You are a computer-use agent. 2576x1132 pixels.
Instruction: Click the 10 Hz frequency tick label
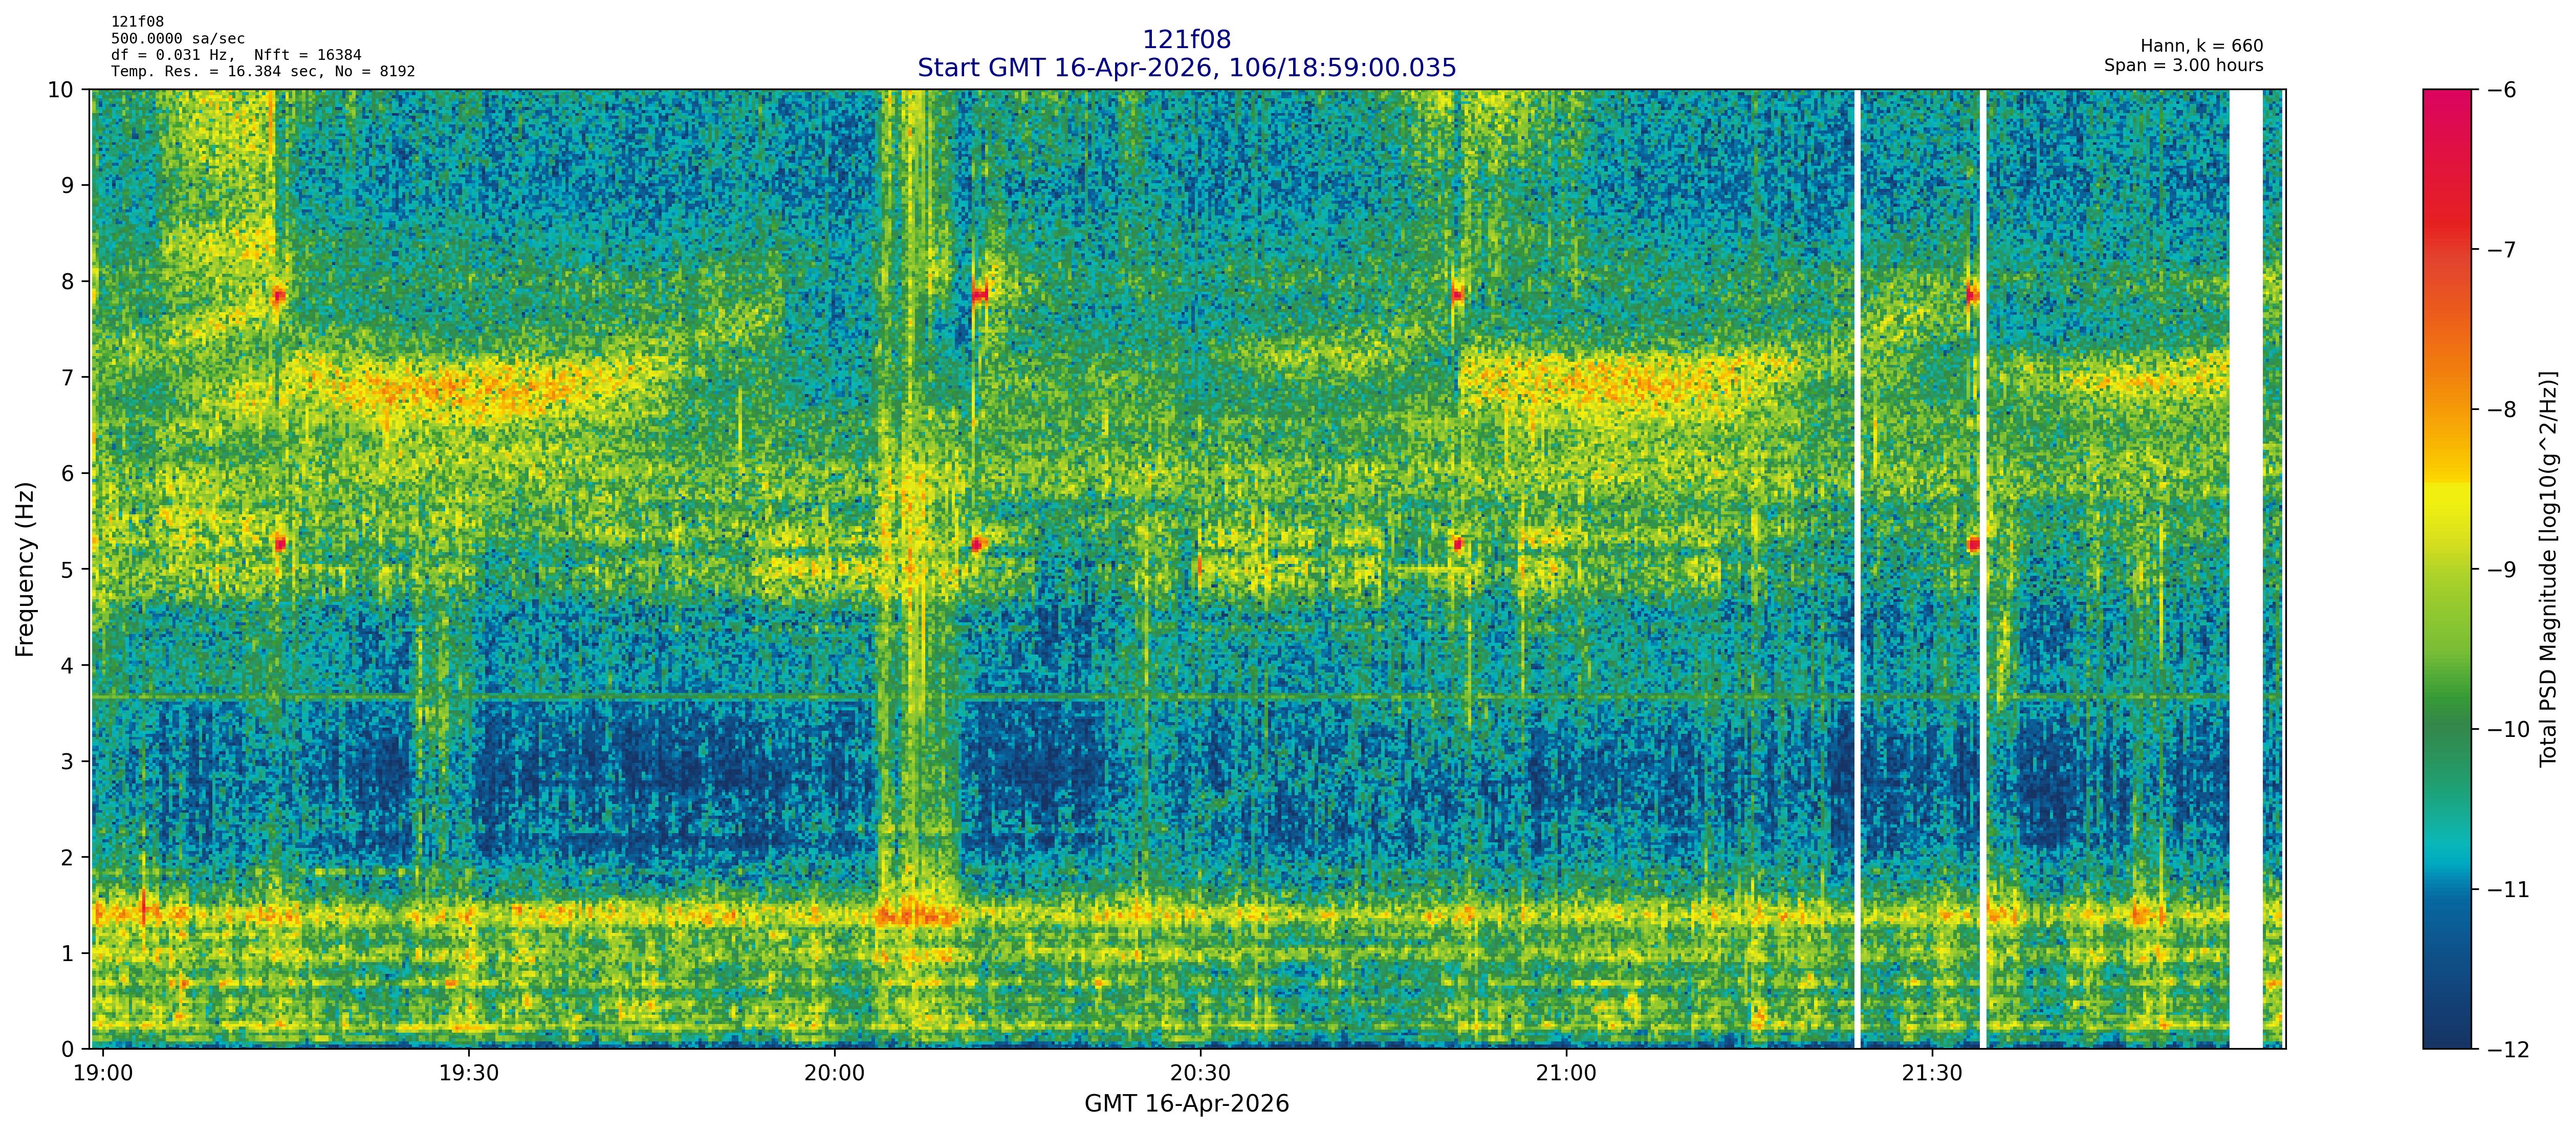click(60, 90)
